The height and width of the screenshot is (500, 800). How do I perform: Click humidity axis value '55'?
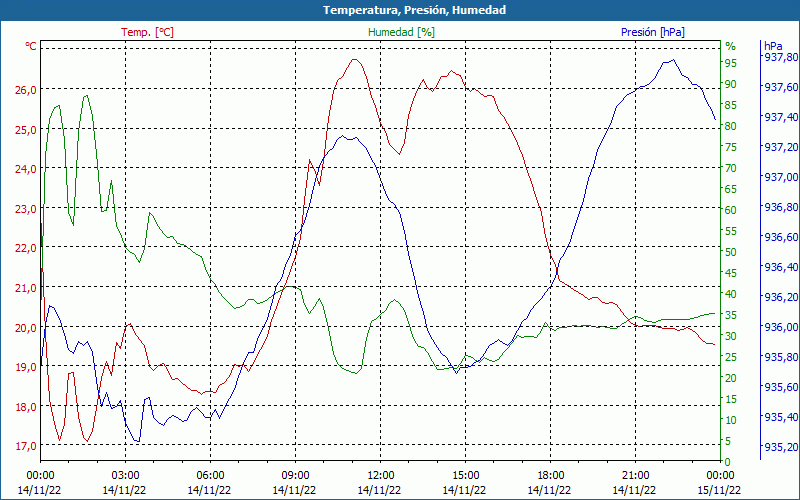pyautogui.click(x=731, y=231)
